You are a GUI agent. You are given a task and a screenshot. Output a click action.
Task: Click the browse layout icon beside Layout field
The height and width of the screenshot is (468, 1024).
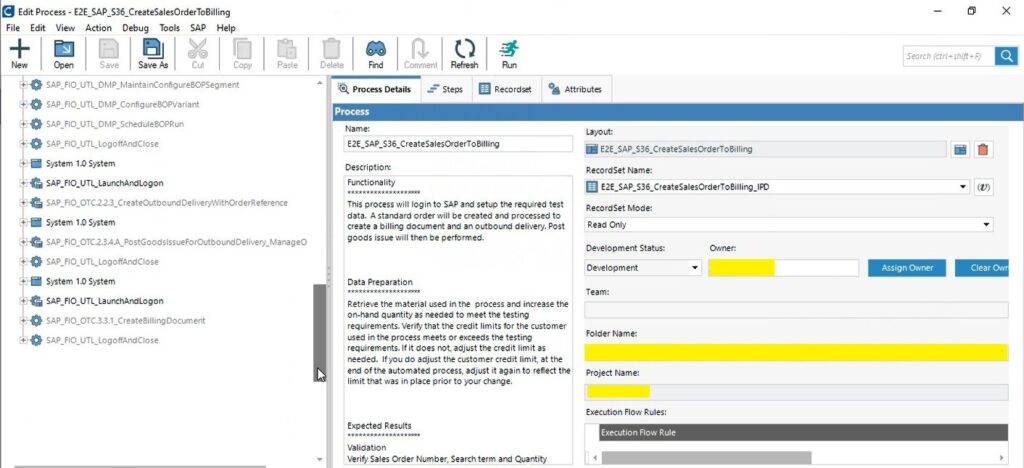[x=959, y=149]
